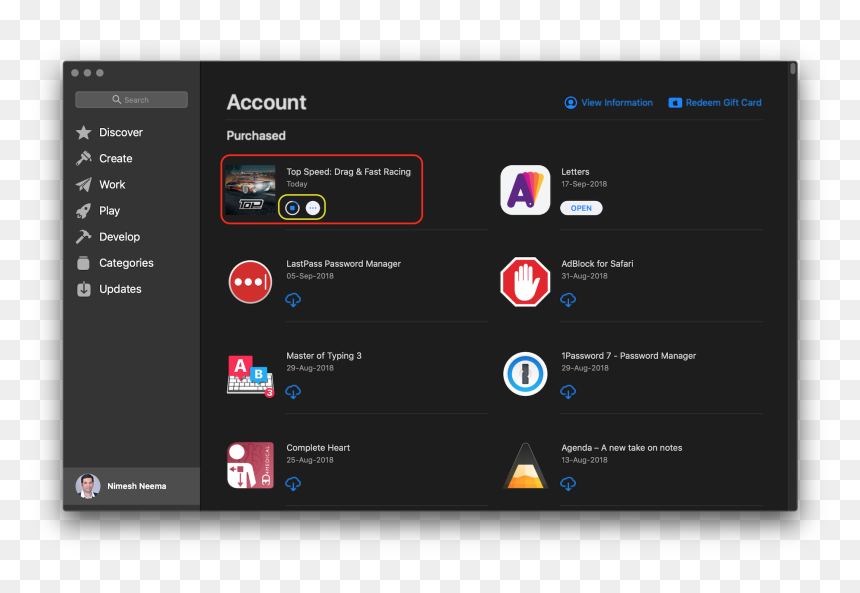Click the Agenda app icon

click(525, 466)
